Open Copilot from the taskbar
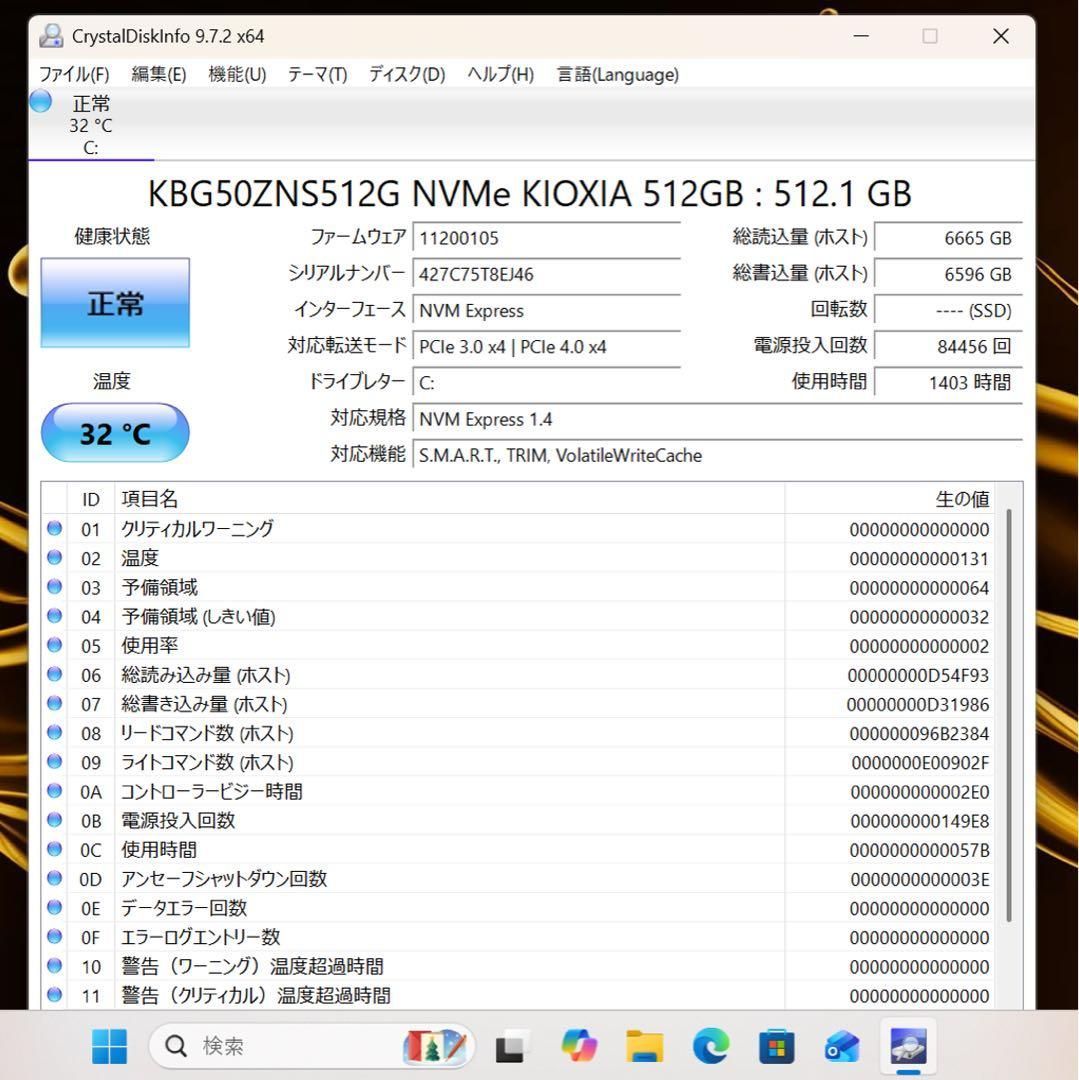The width and height of the screenshot is (1079, 1080). point(580,1046)
